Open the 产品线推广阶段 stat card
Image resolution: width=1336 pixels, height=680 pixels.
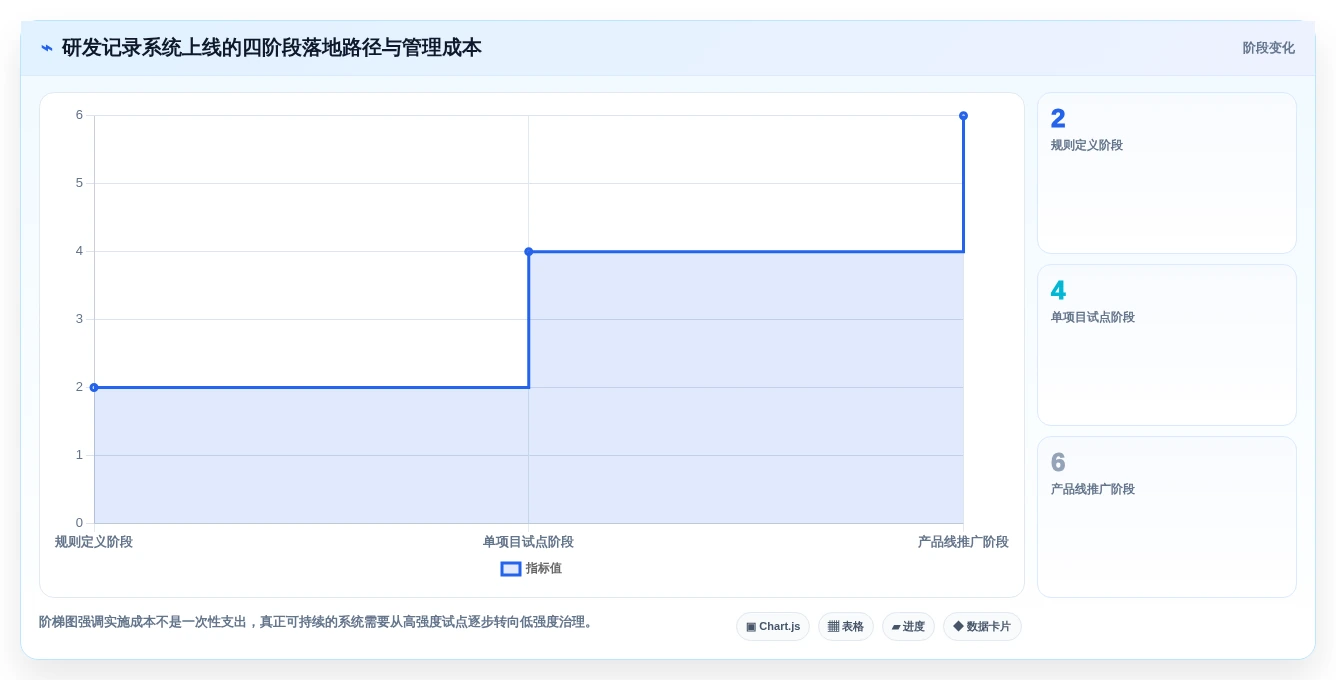point(1167,517)
